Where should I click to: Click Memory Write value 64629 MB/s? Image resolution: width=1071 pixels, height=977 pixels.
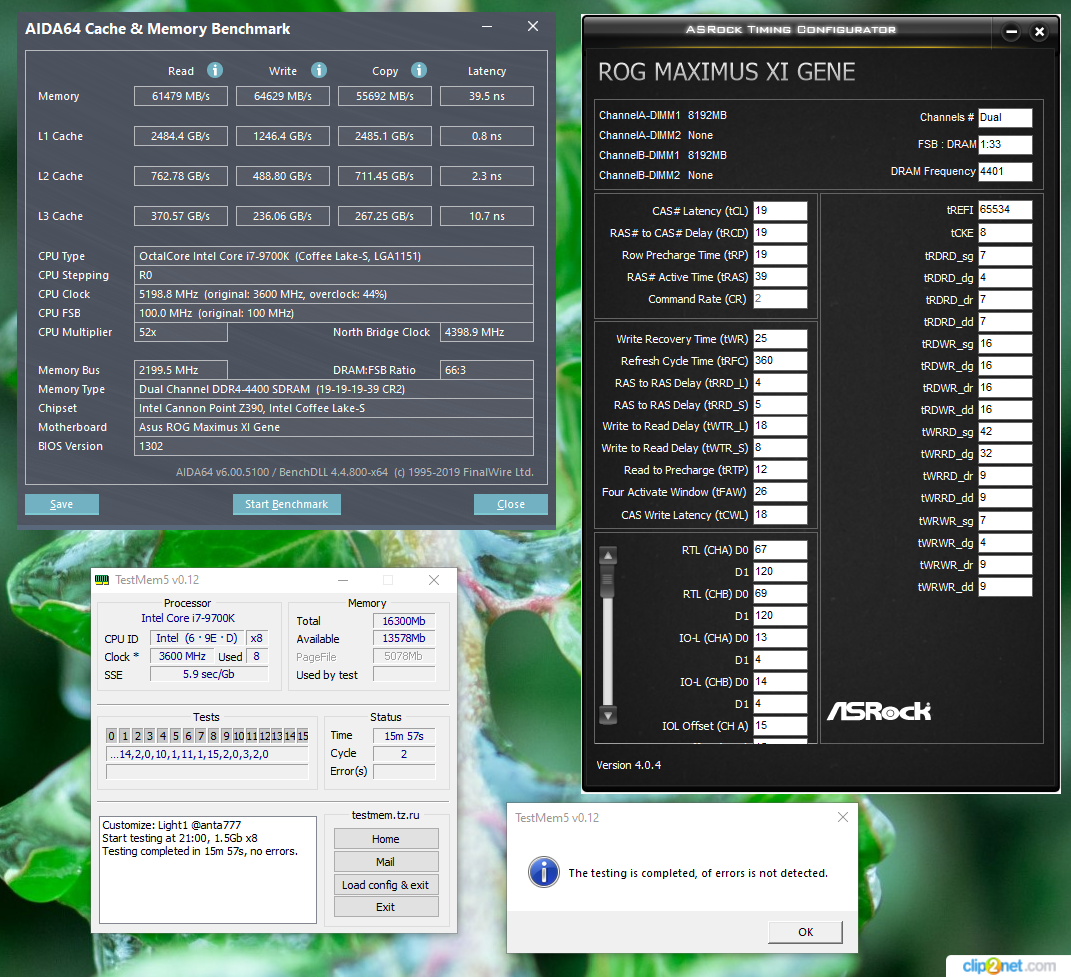click(x=283, y=96)
